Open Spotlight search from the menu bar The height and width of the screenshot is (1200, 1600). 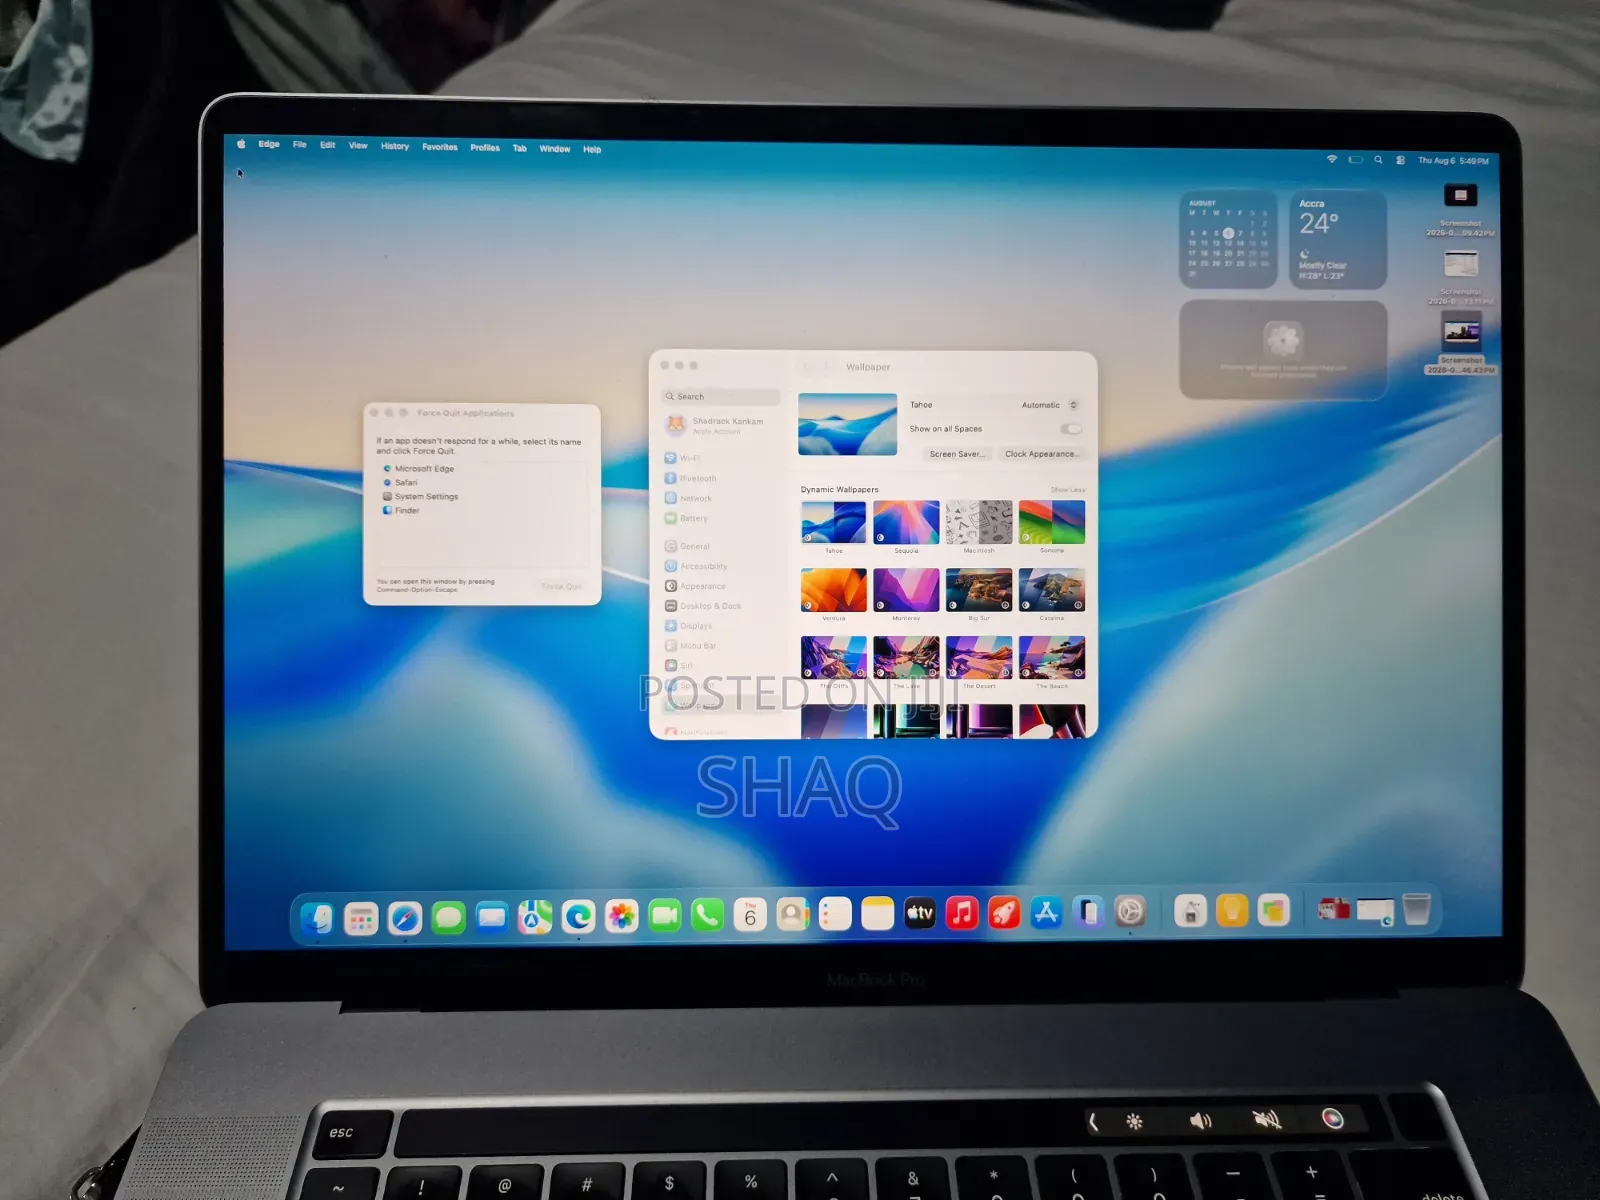1378,160
